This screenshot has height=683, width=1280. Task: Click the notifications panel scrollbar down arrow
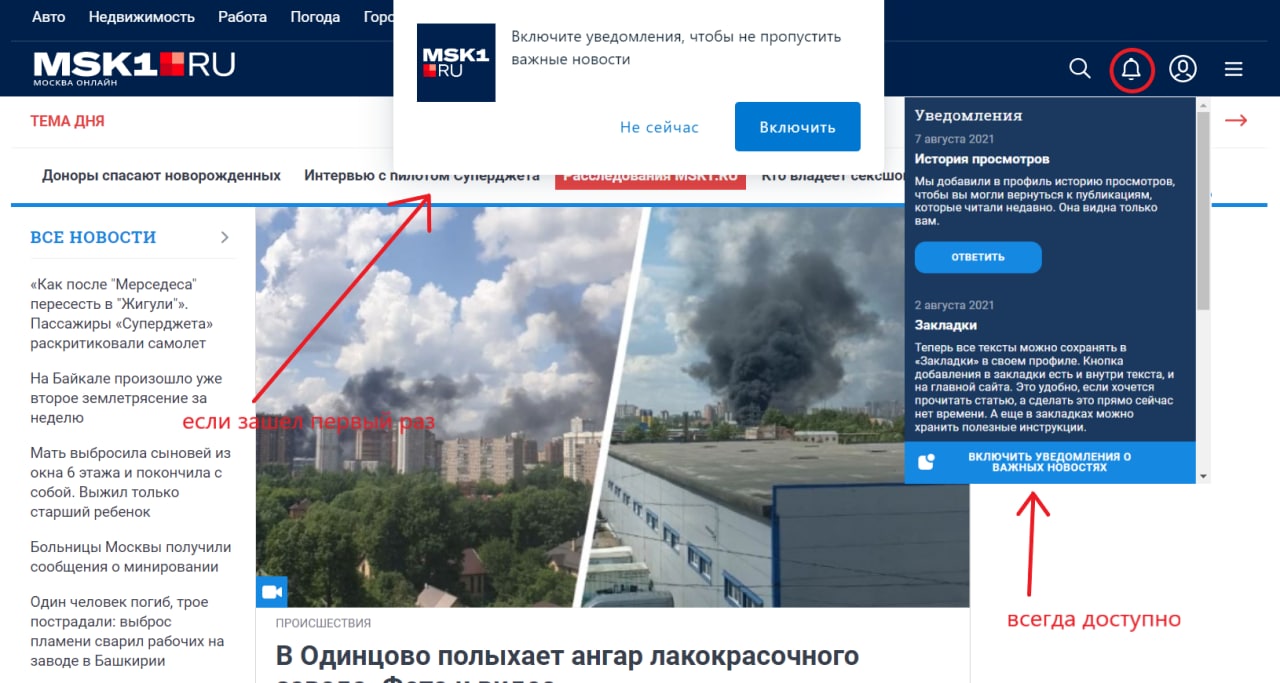click(1203, 476)
